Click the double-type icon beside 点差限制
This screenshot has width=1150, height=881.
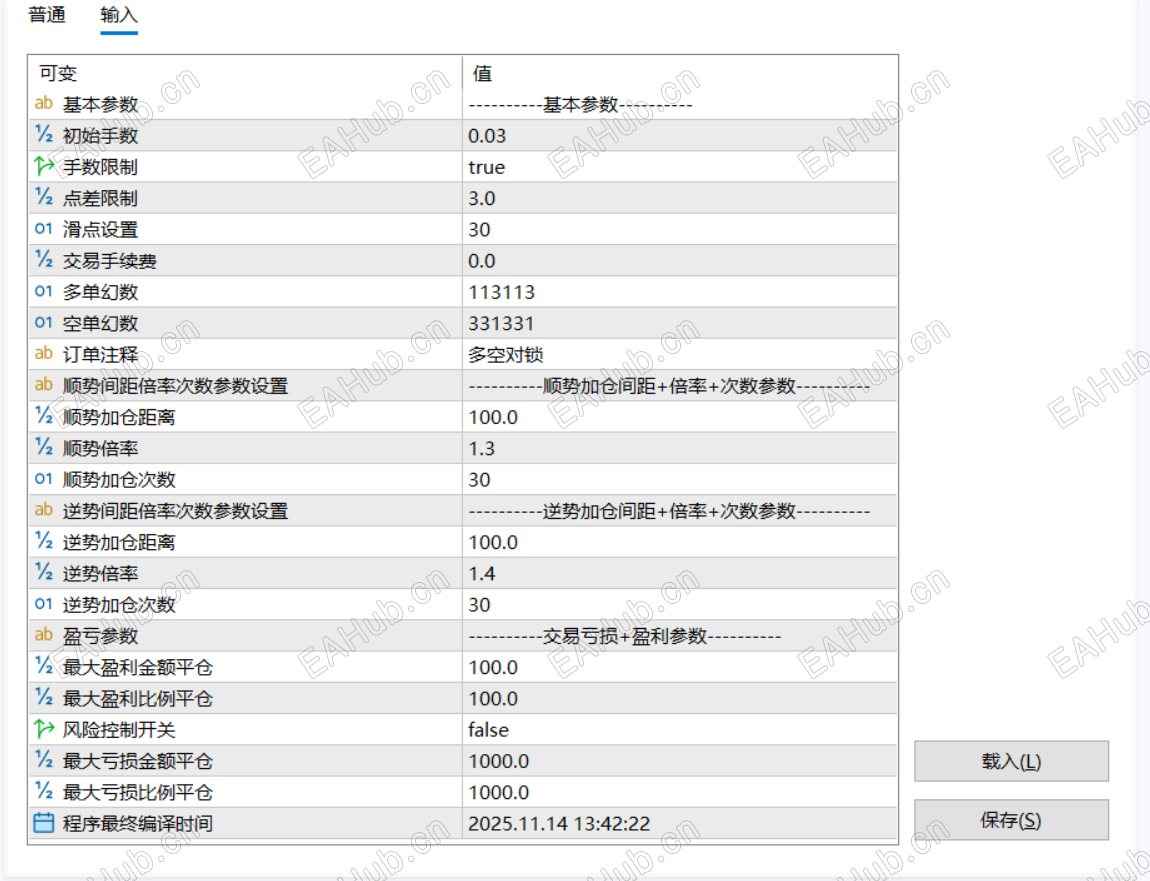point(44,197)
